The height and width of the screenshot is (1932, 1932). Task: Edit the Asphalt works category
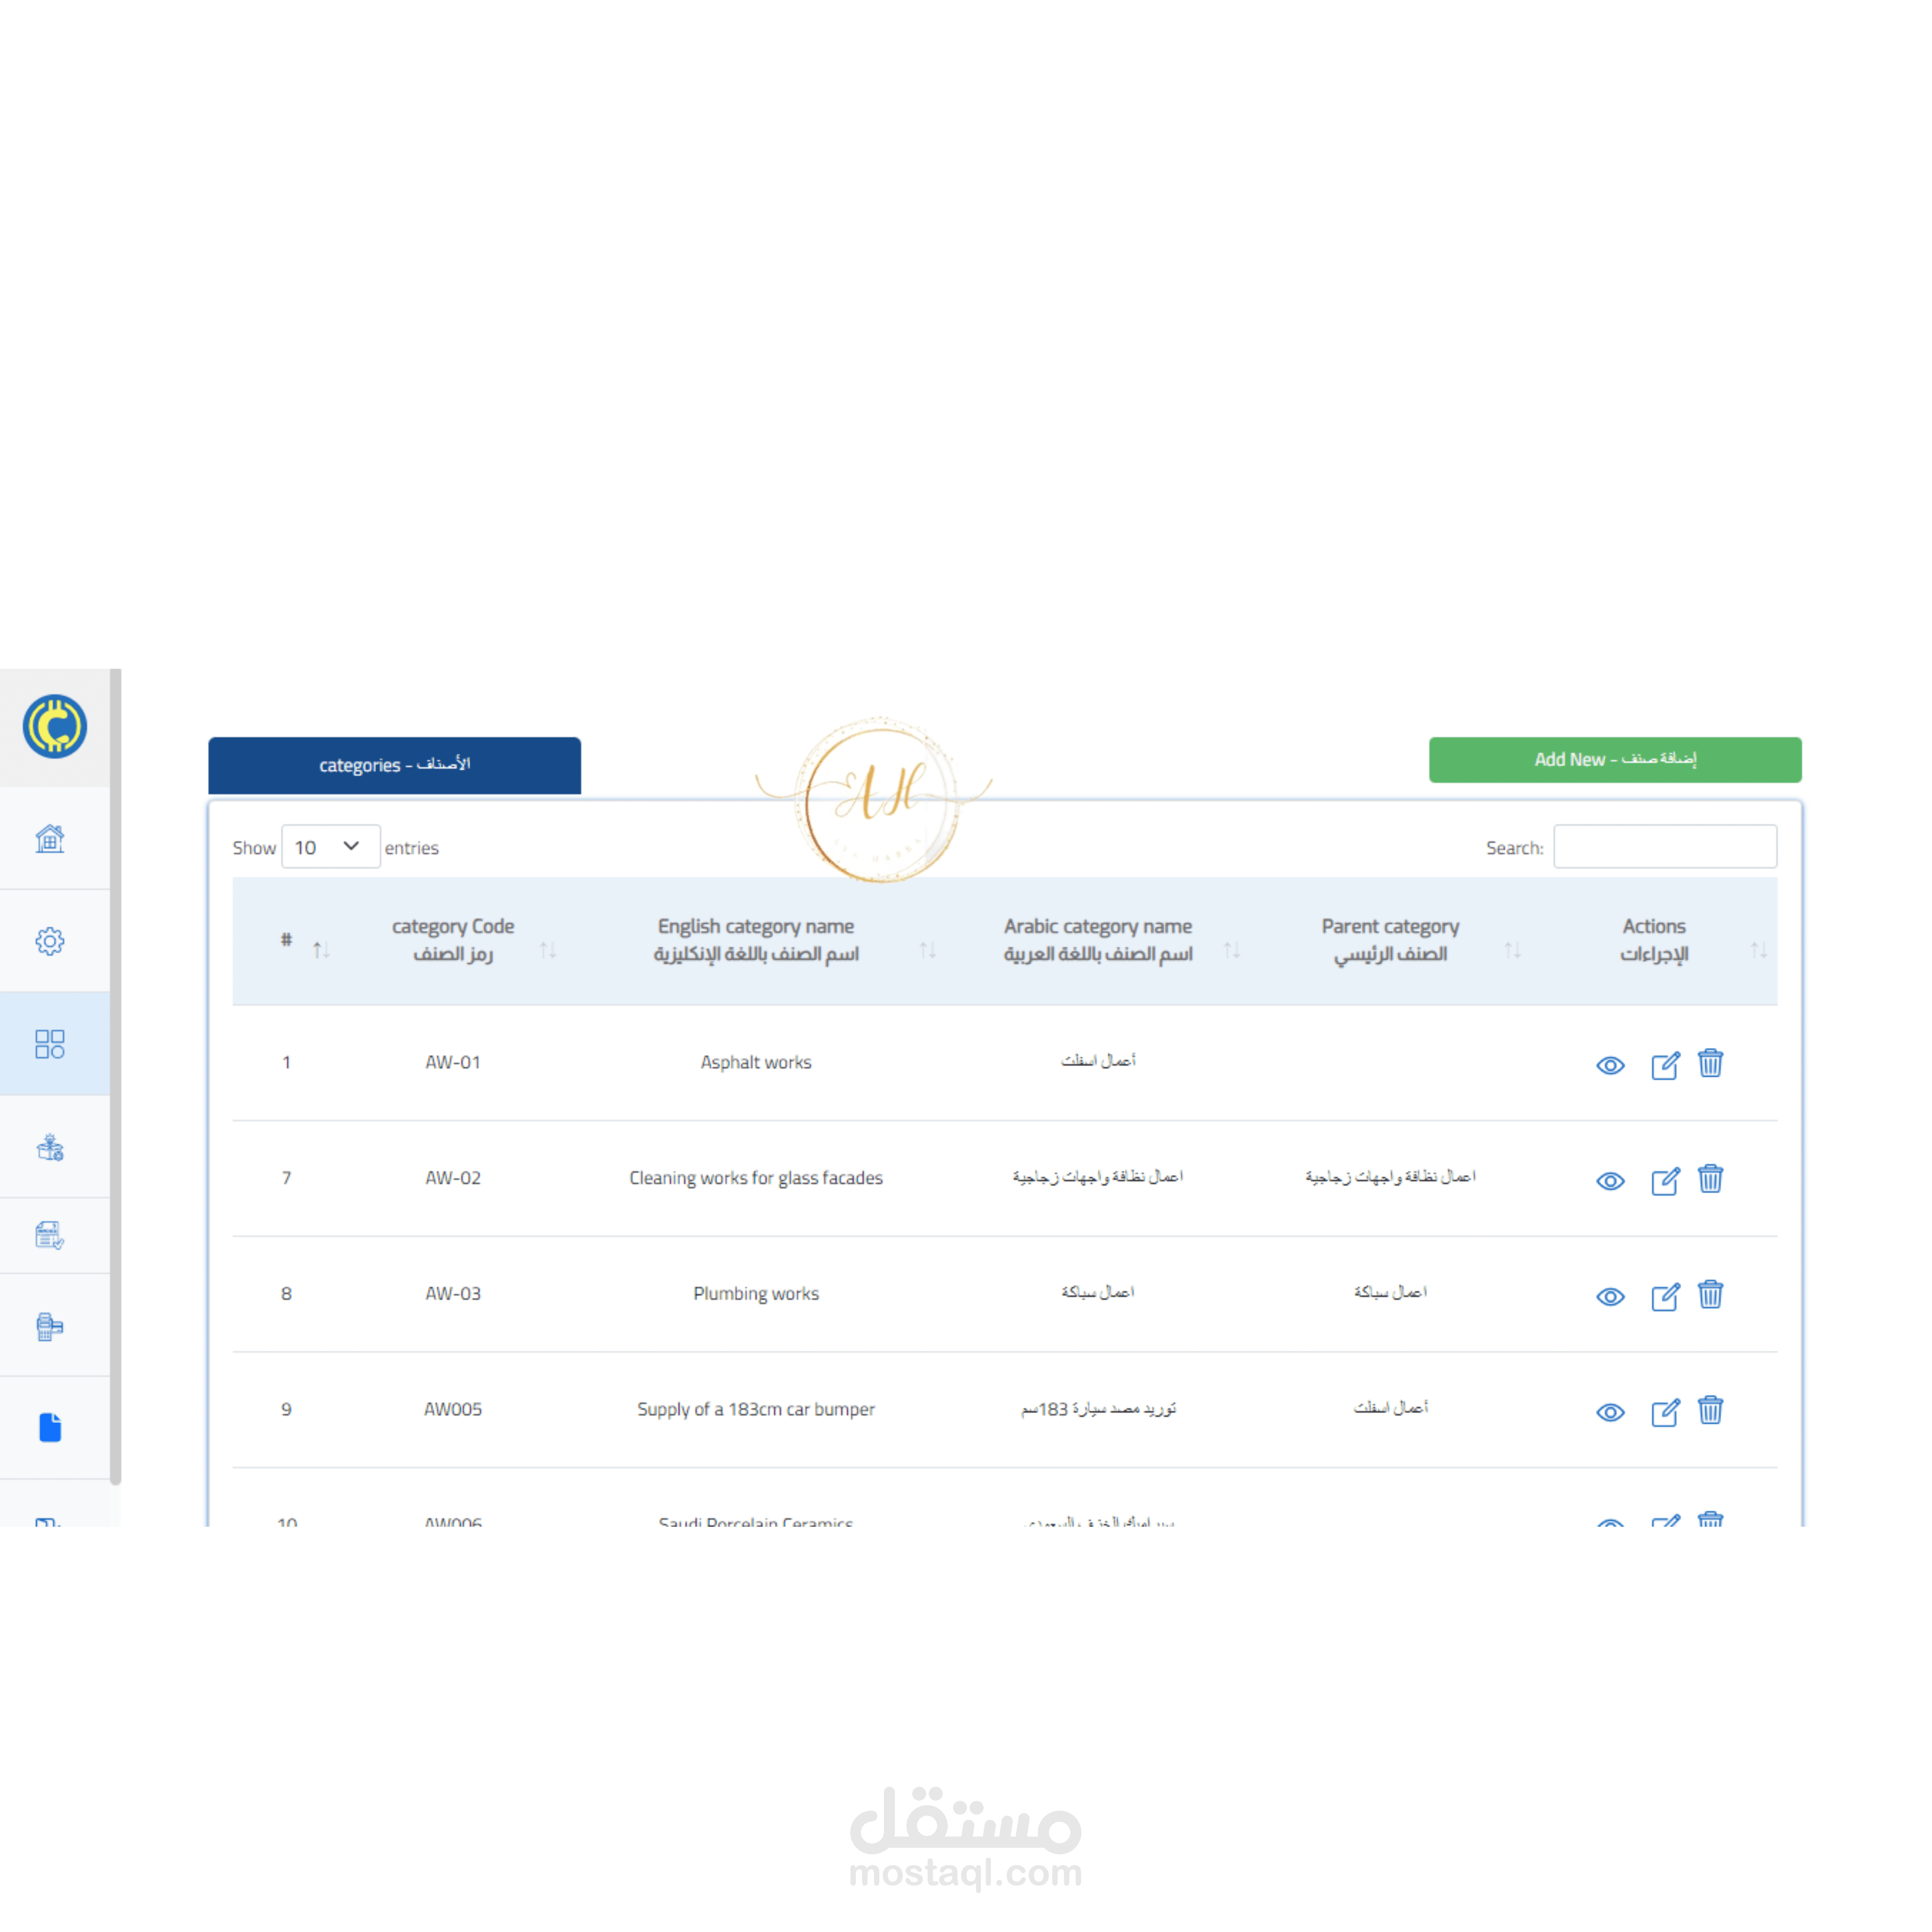click(x=1665, y=1065)
